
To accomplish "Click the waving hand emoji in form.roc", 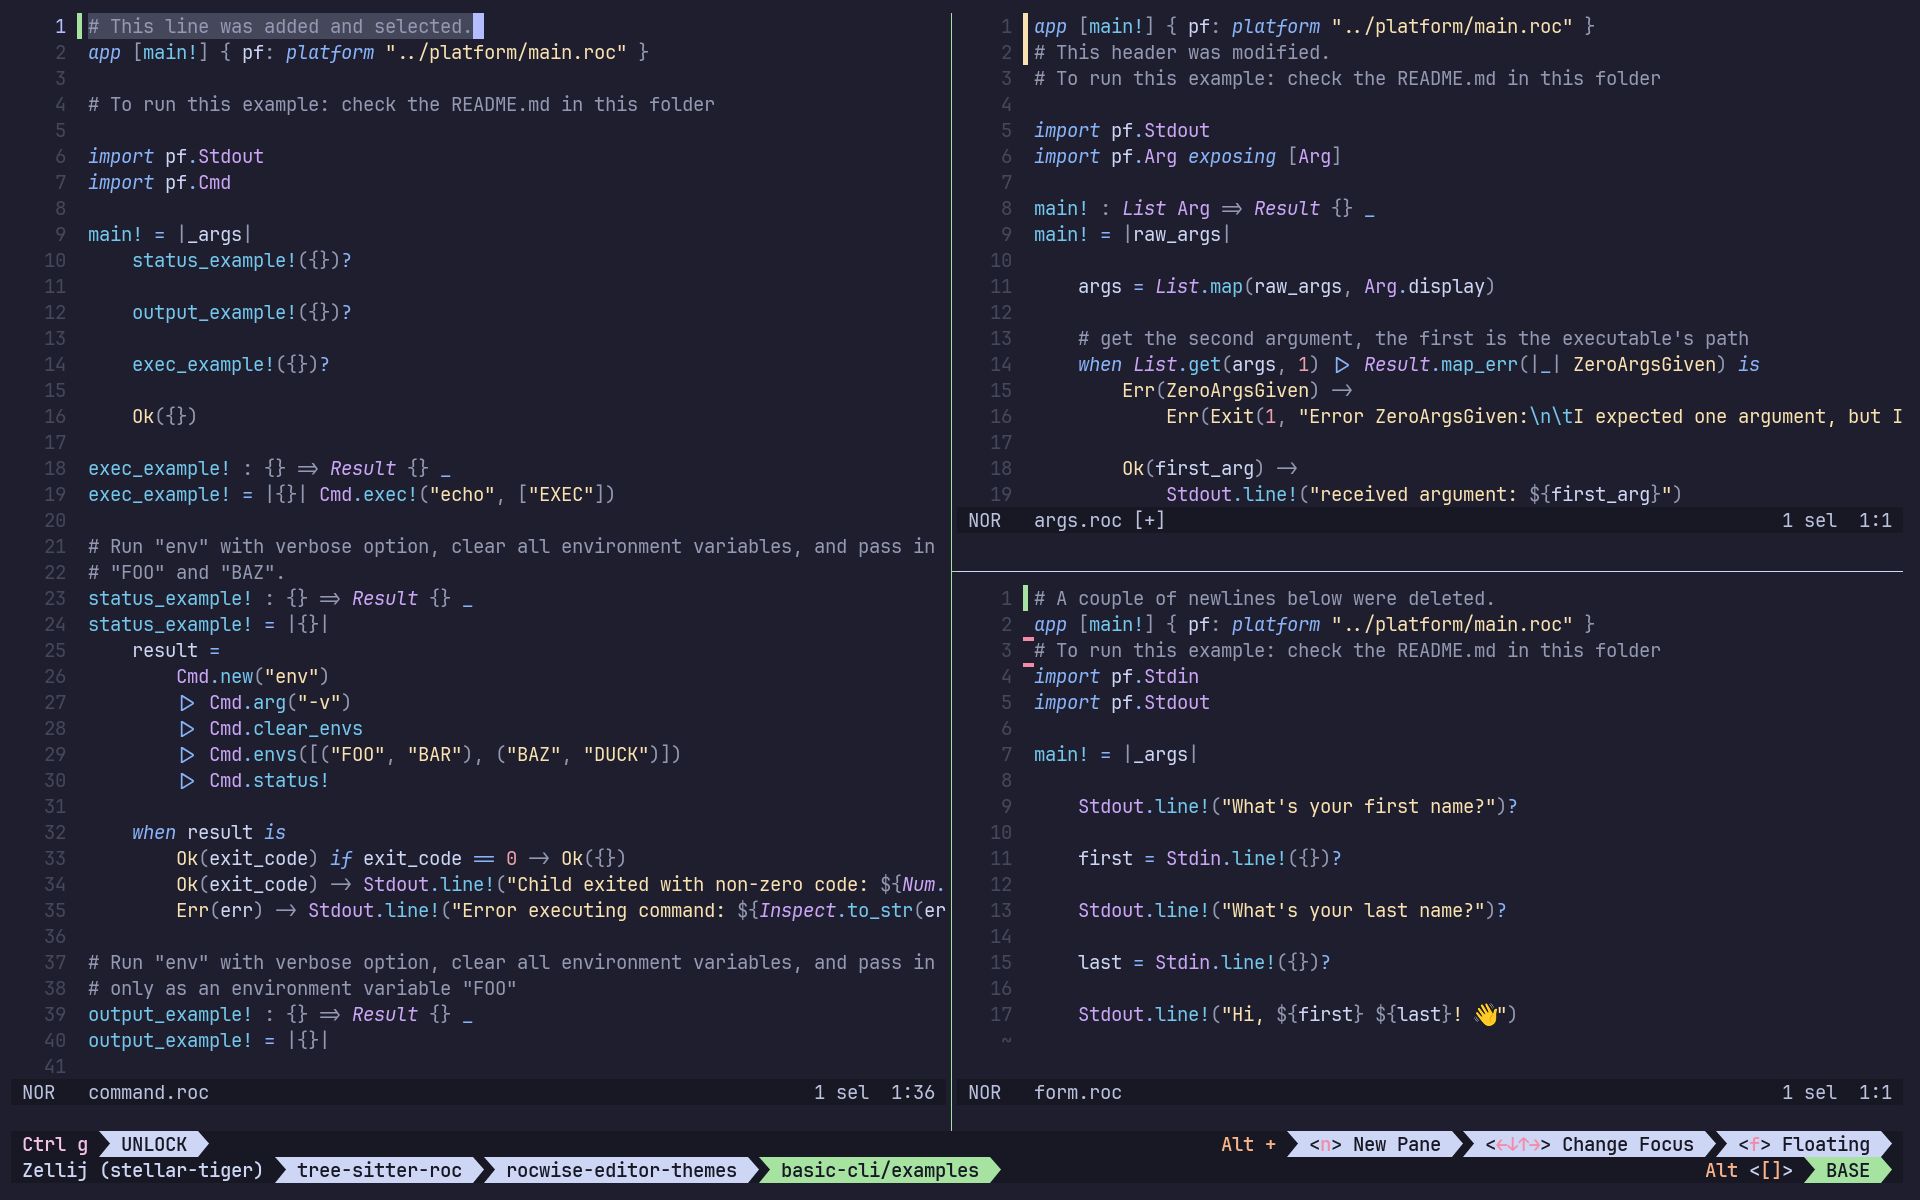I will coord(1486,1014).
